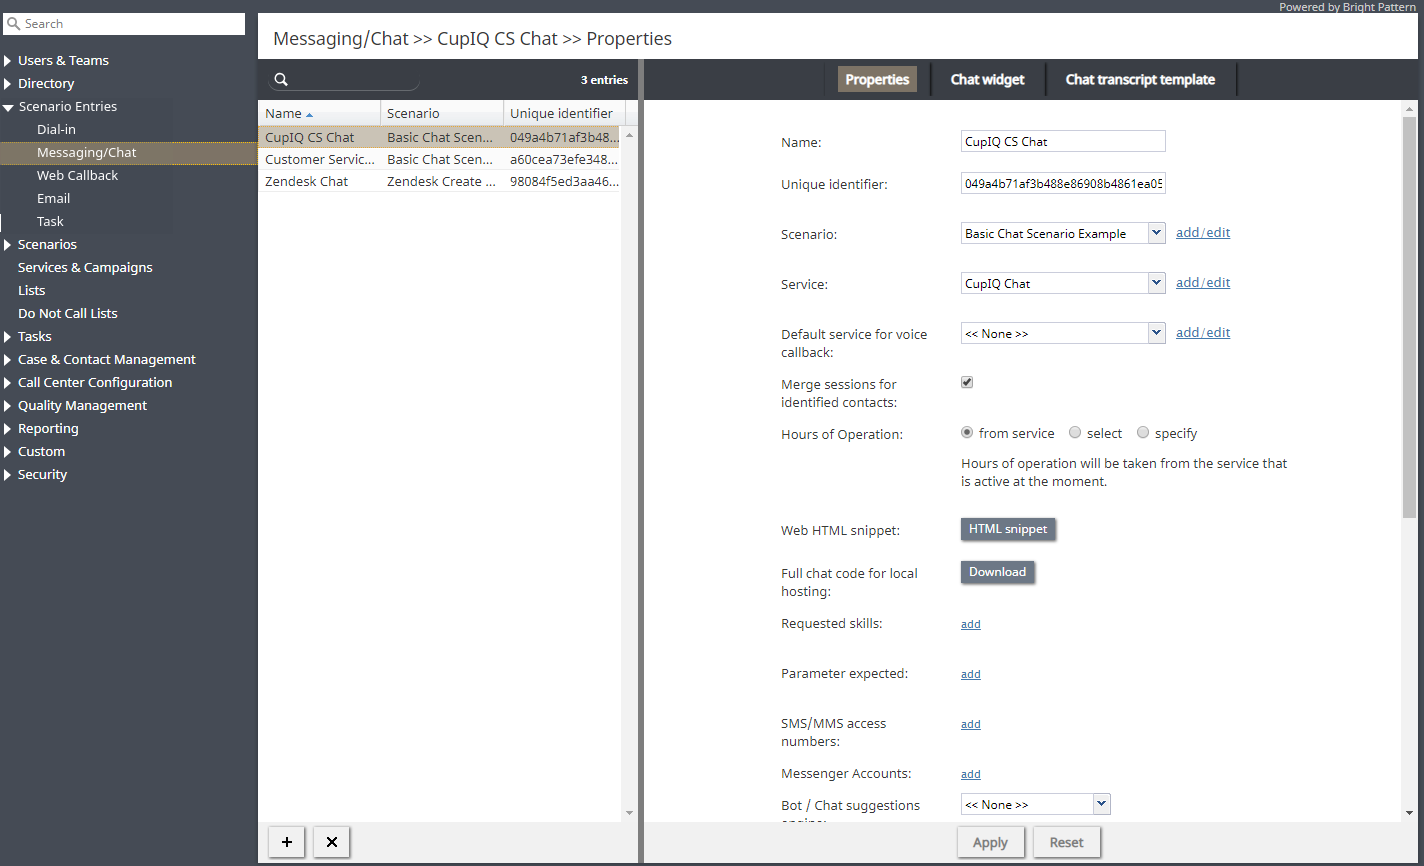Screen dimensions: 1424x866
Task: Select Zendesk Chat entry in list
Action: click(x=307, y=182)
